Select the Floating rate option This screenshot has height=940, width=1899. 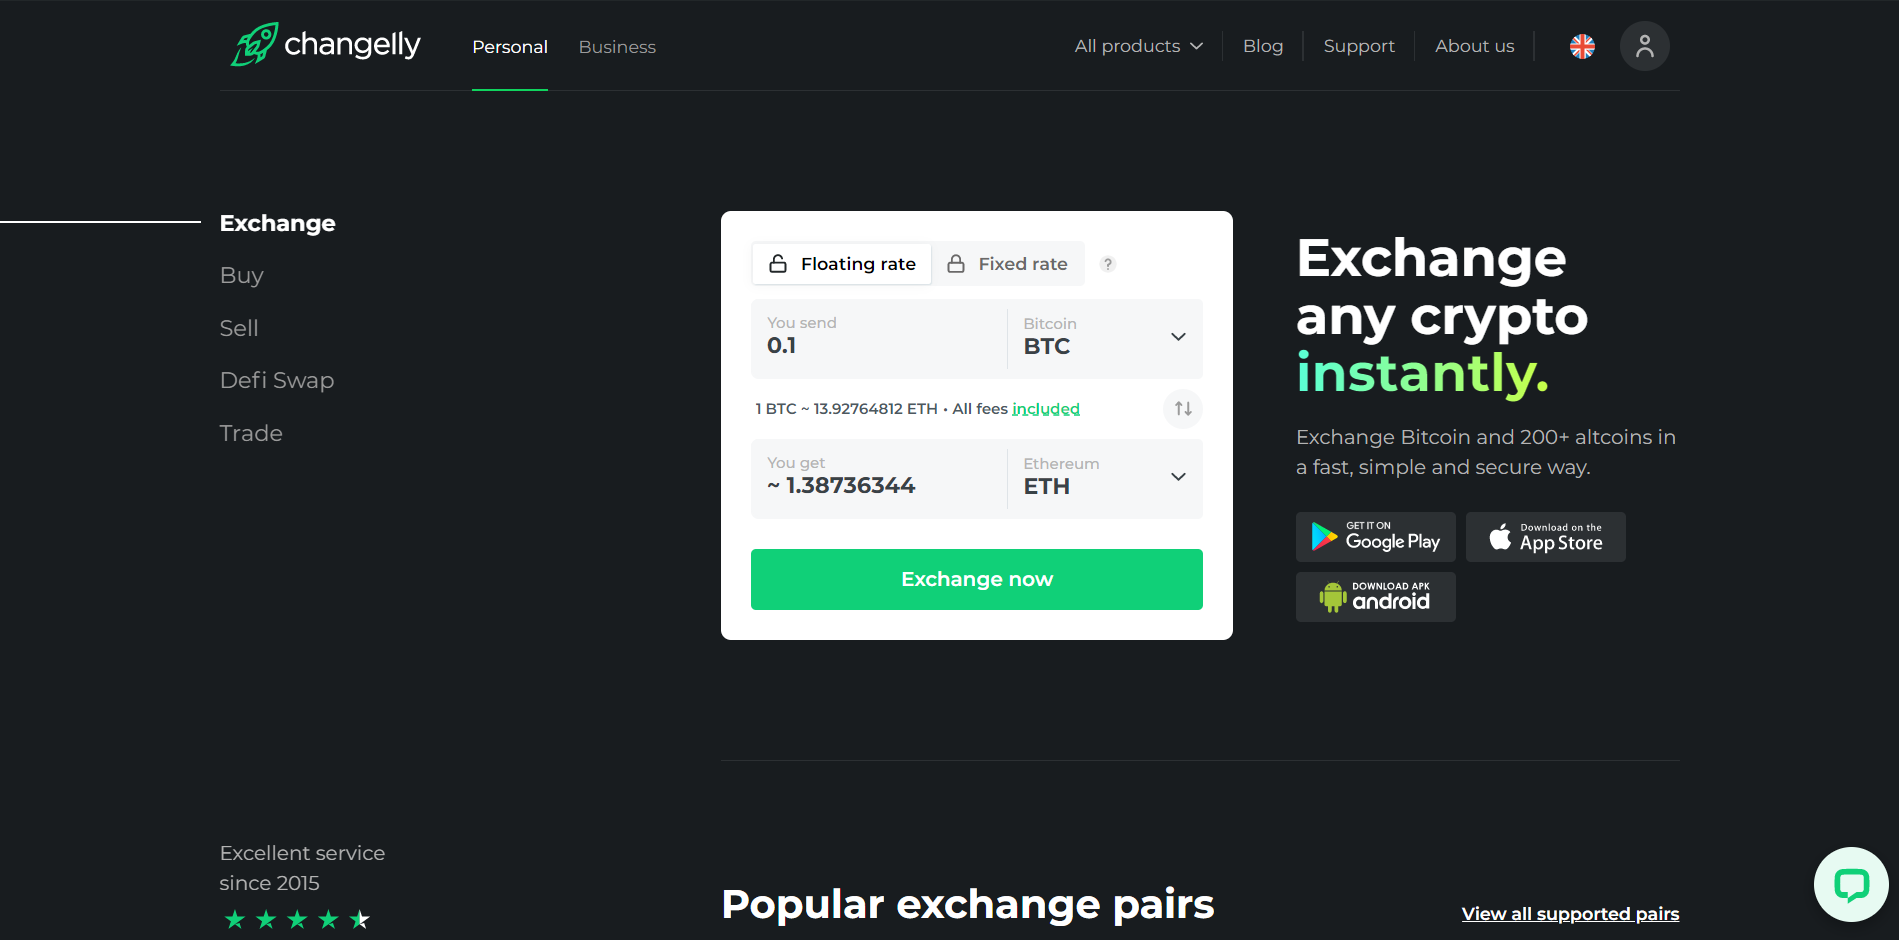pos(842,264)
